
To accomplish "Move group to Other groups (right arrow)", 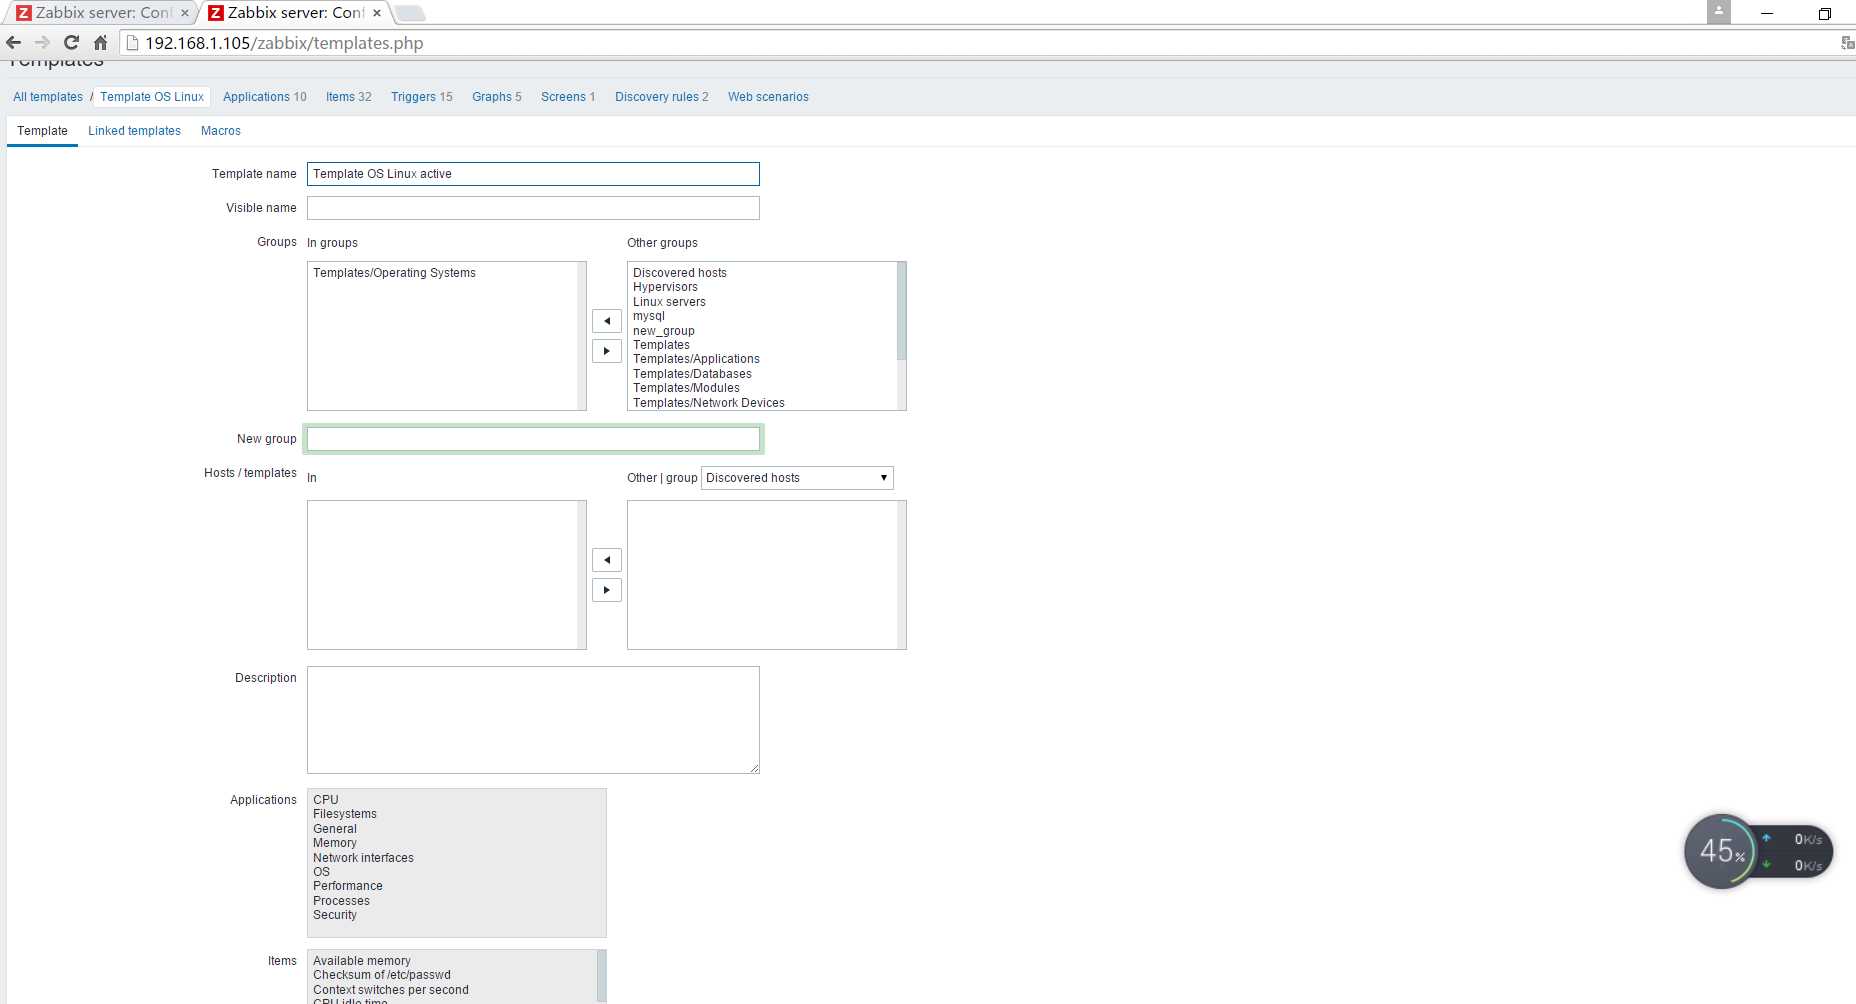I will [607, 351].
